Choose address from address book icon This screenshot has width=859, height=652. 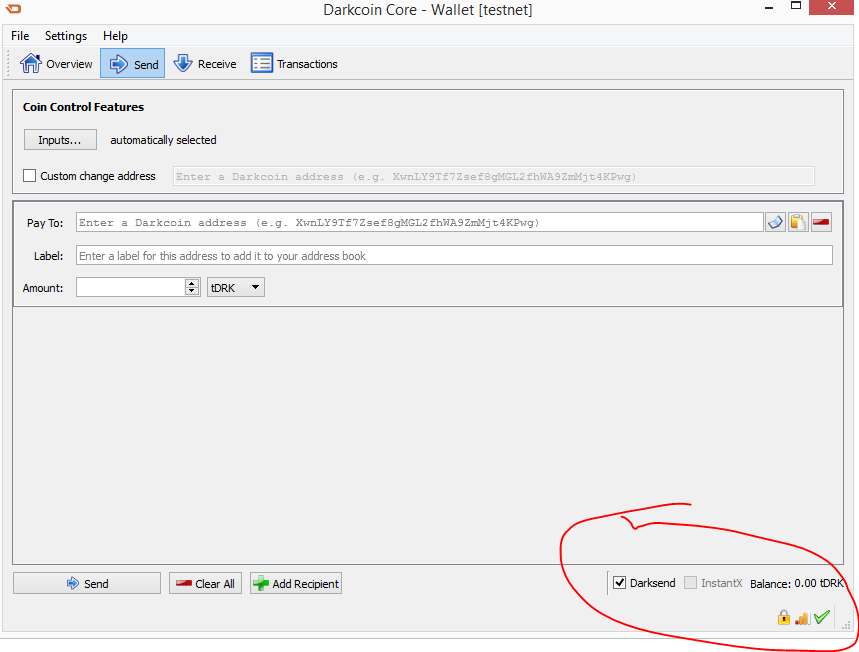(775, 222)
